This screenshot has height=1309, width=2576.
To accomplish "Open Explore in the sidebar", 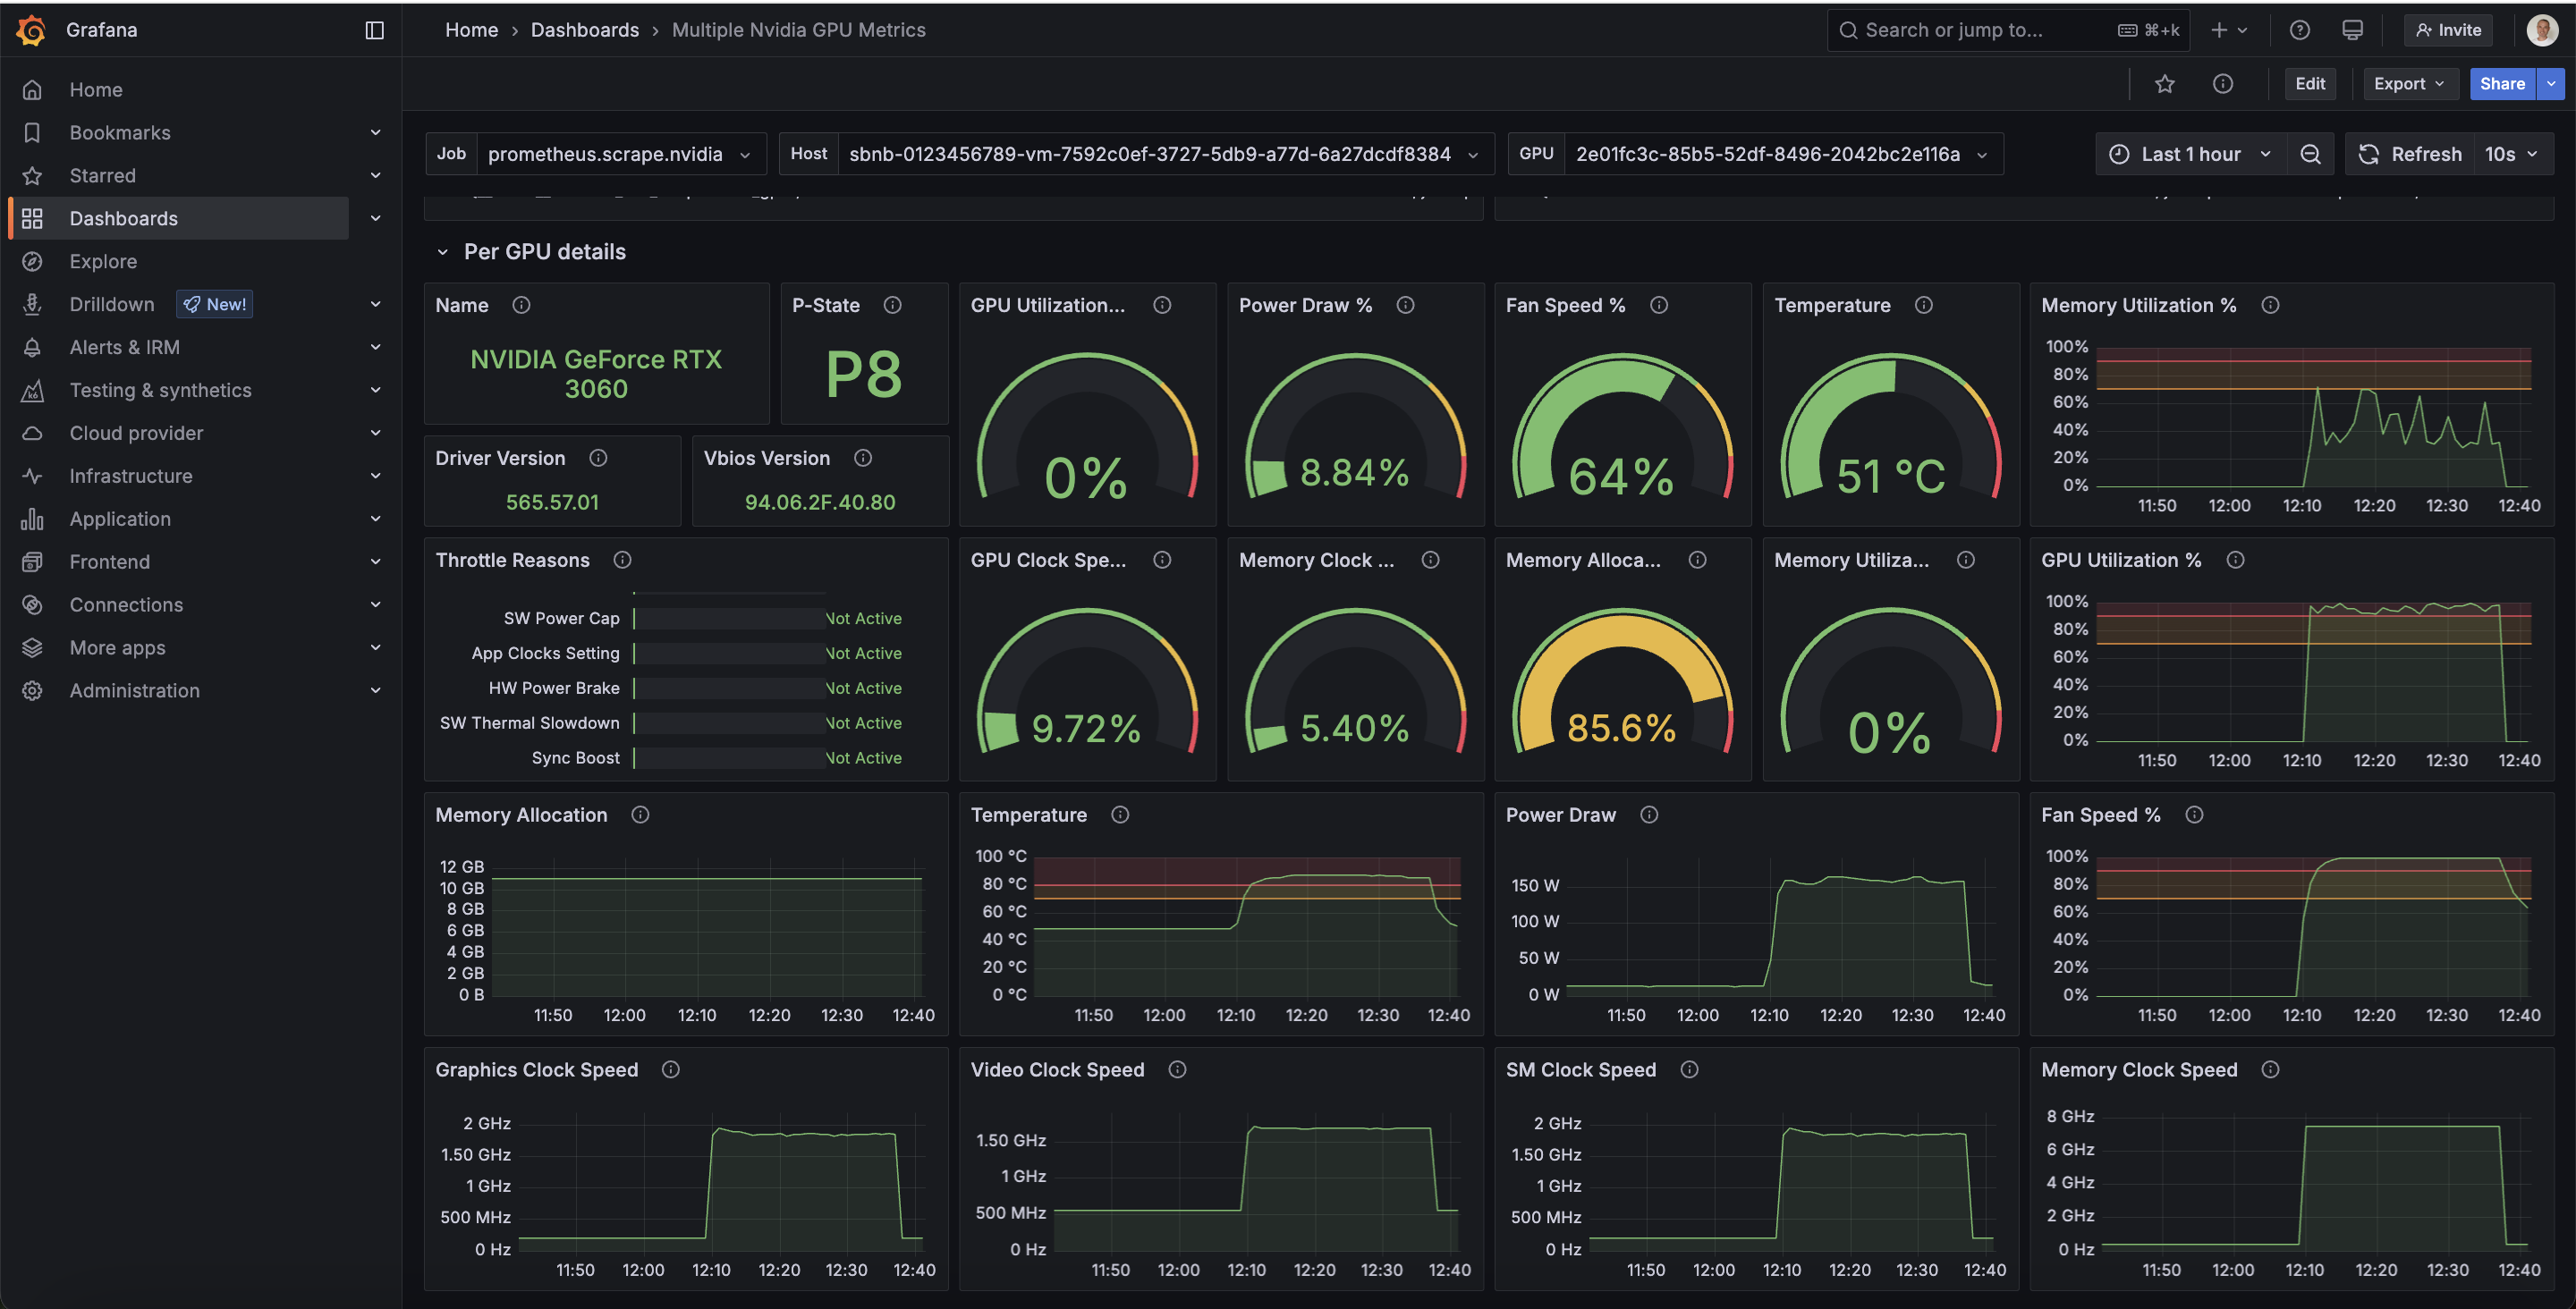I will coord(103,261).
